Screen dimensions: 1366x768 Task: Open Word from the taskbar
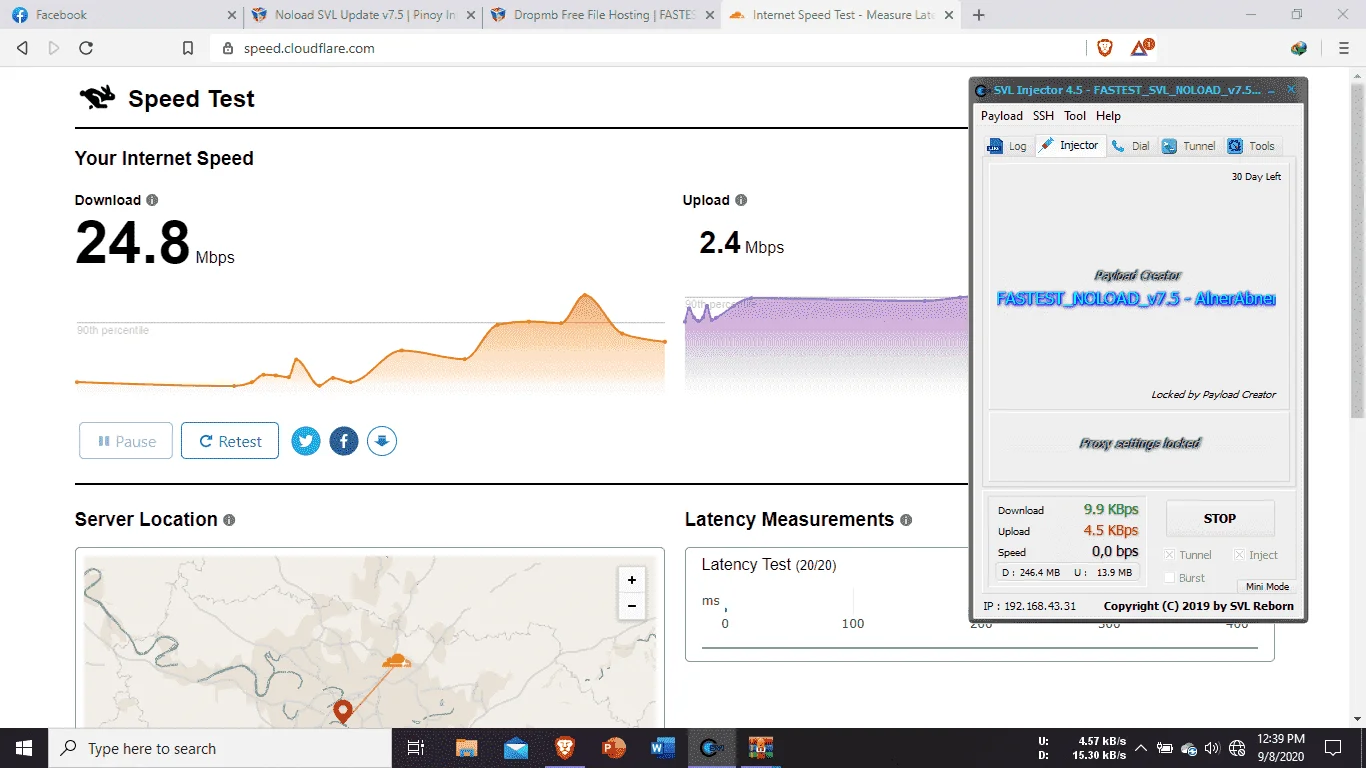(663, 748)
